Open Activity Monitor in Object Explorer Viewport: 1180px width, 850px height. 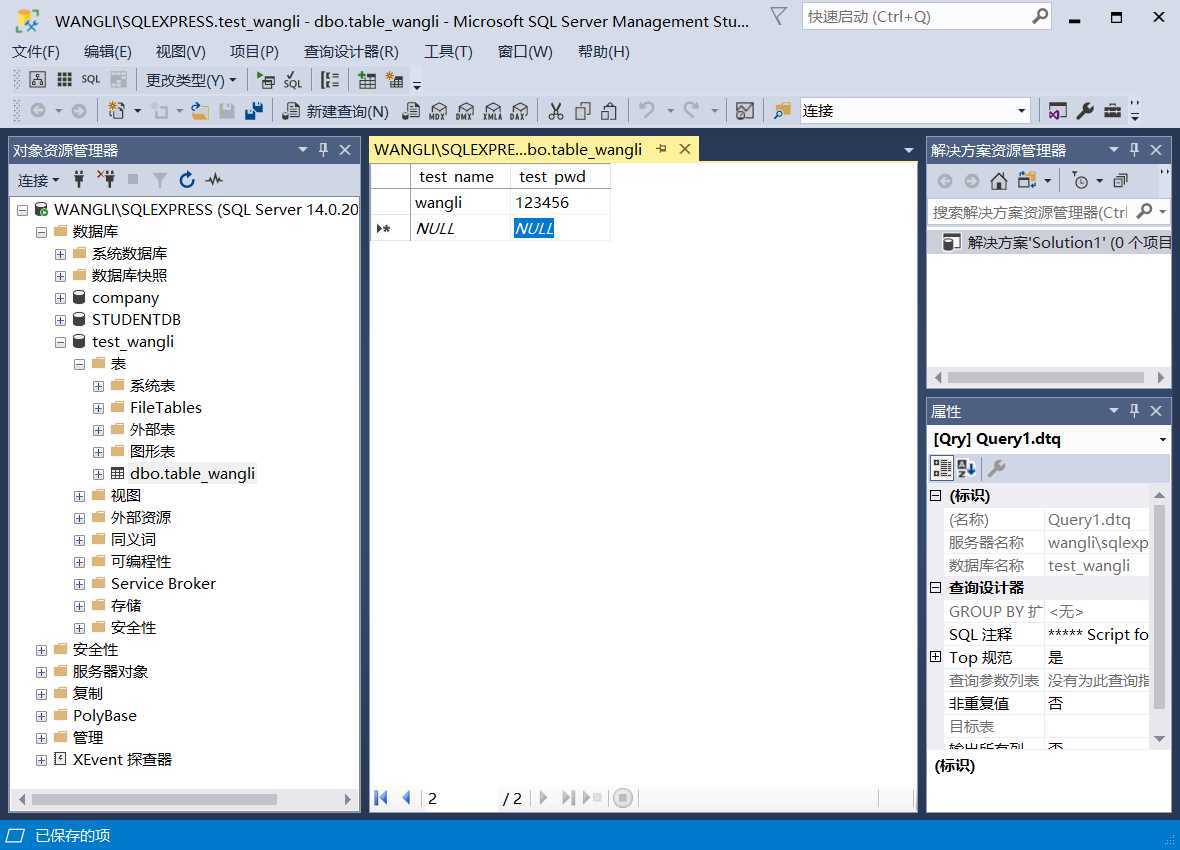tap(214, 179)
